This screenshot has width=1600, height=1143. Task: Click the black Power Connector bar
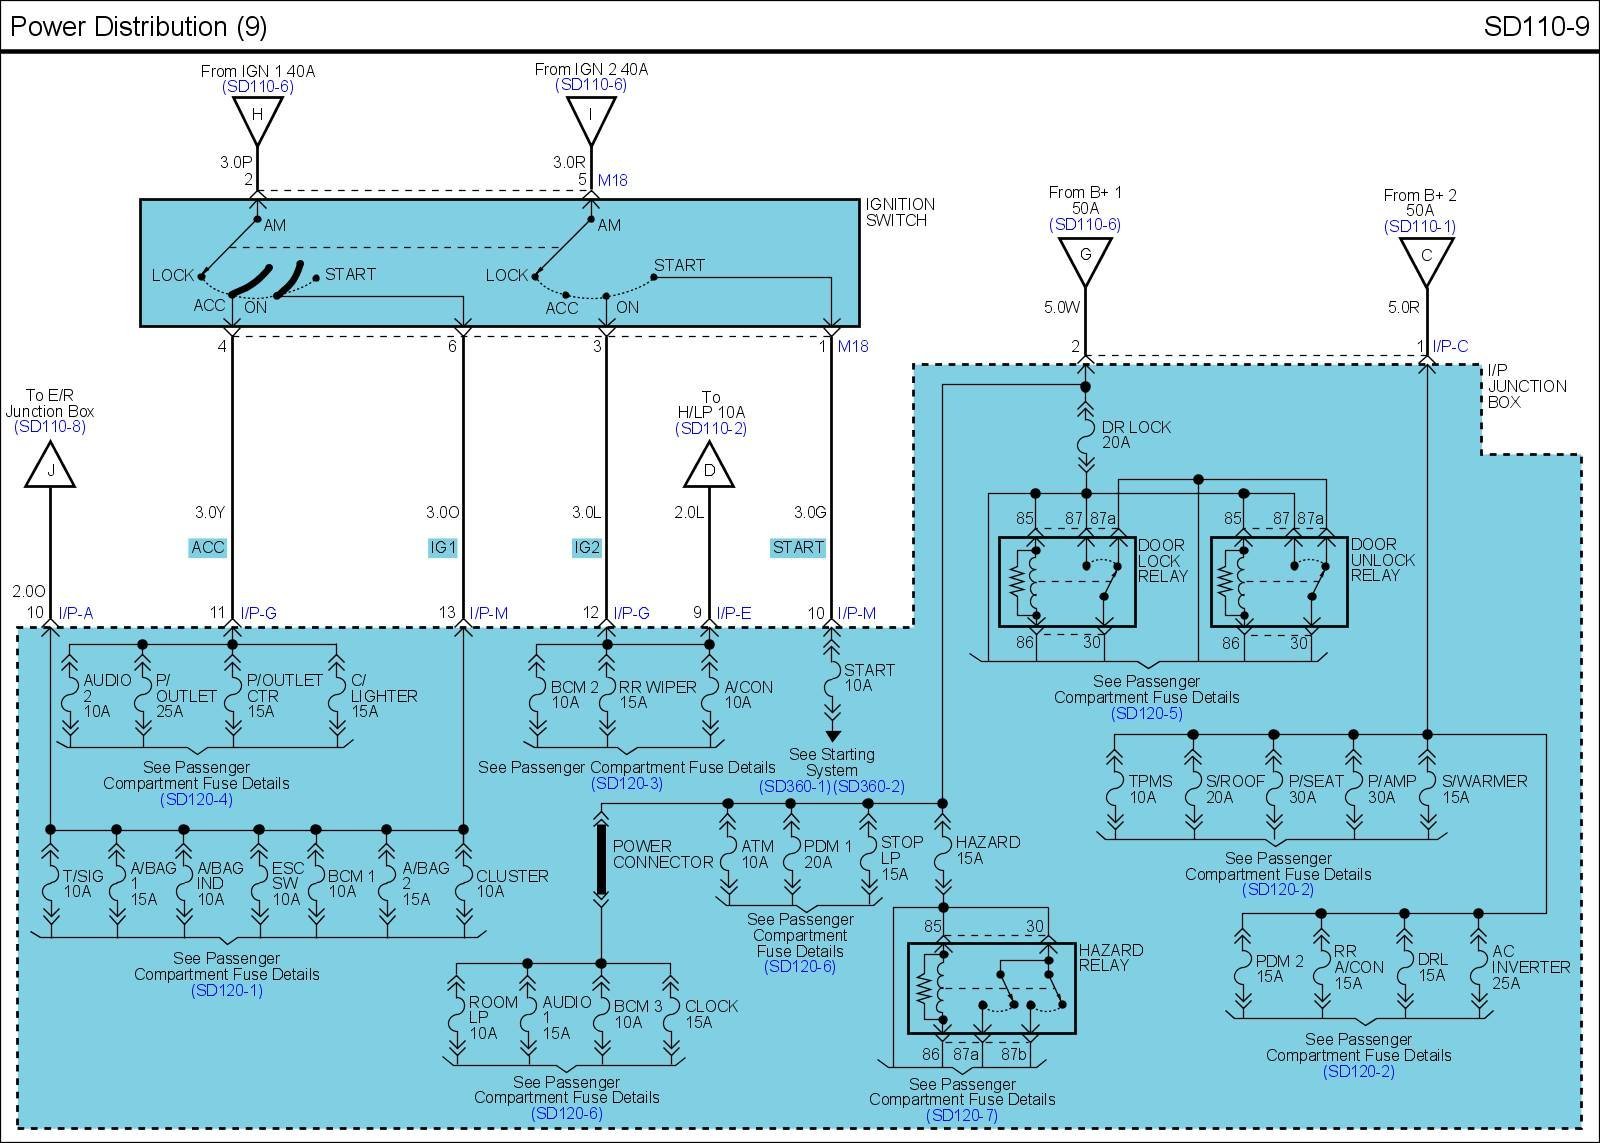(x=601, y=861)
